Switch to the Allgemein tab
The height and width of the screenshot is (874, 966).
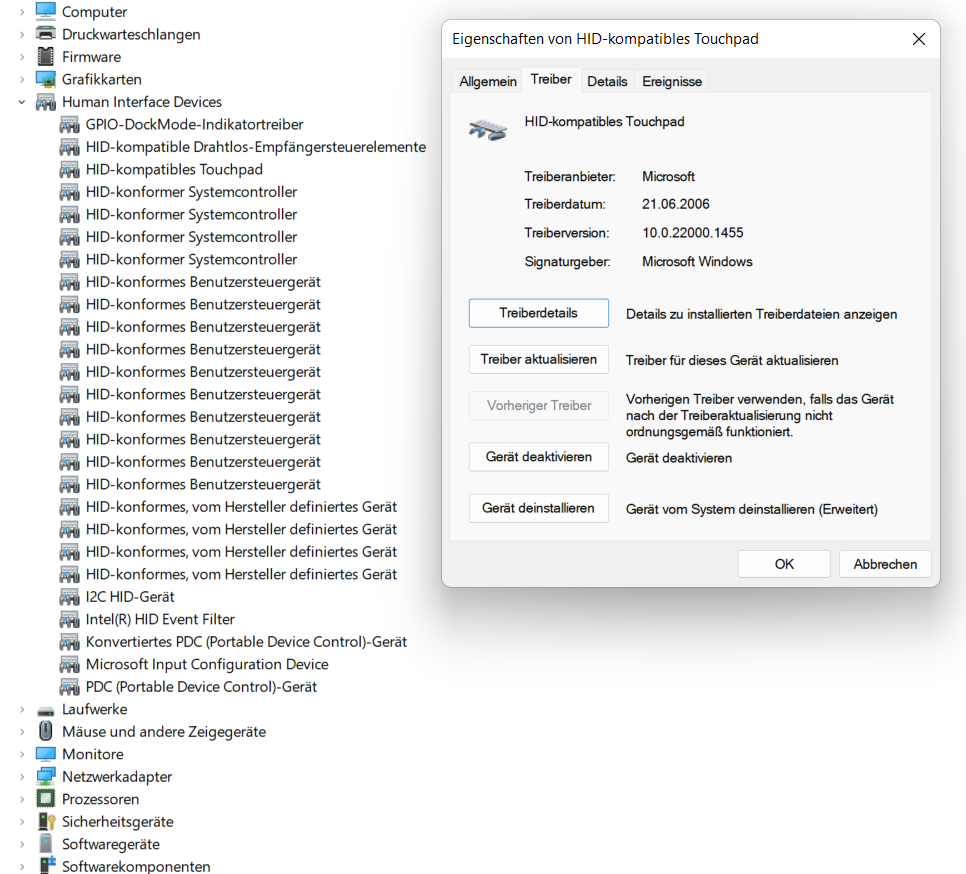pos(488,81)
